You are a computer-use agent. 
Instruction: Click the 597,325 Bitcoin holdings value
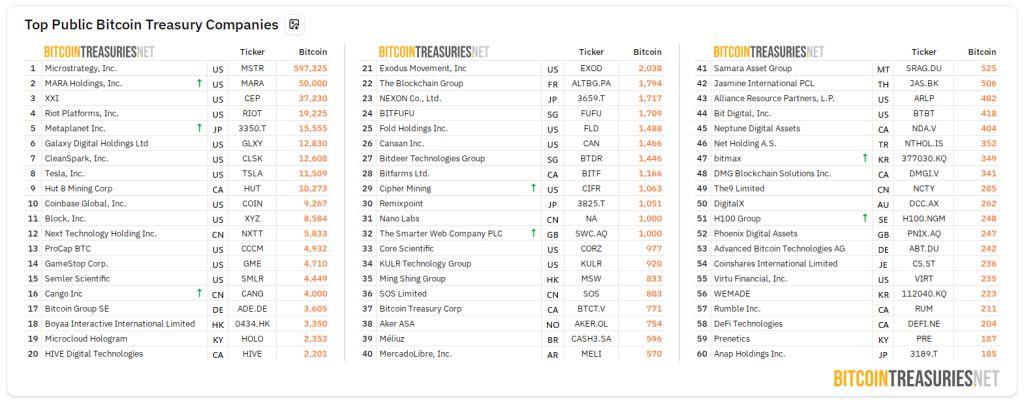[311, 68]
